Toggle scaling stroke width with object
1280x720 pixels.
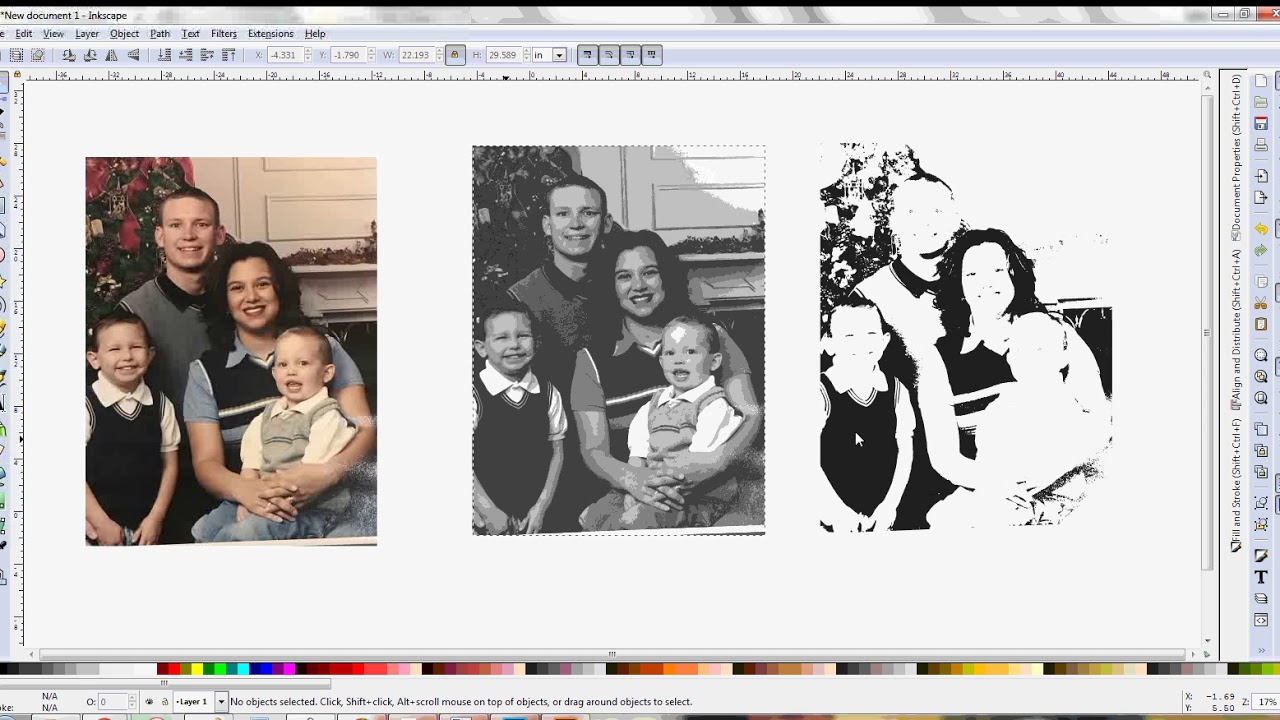[x=587, y=55]
